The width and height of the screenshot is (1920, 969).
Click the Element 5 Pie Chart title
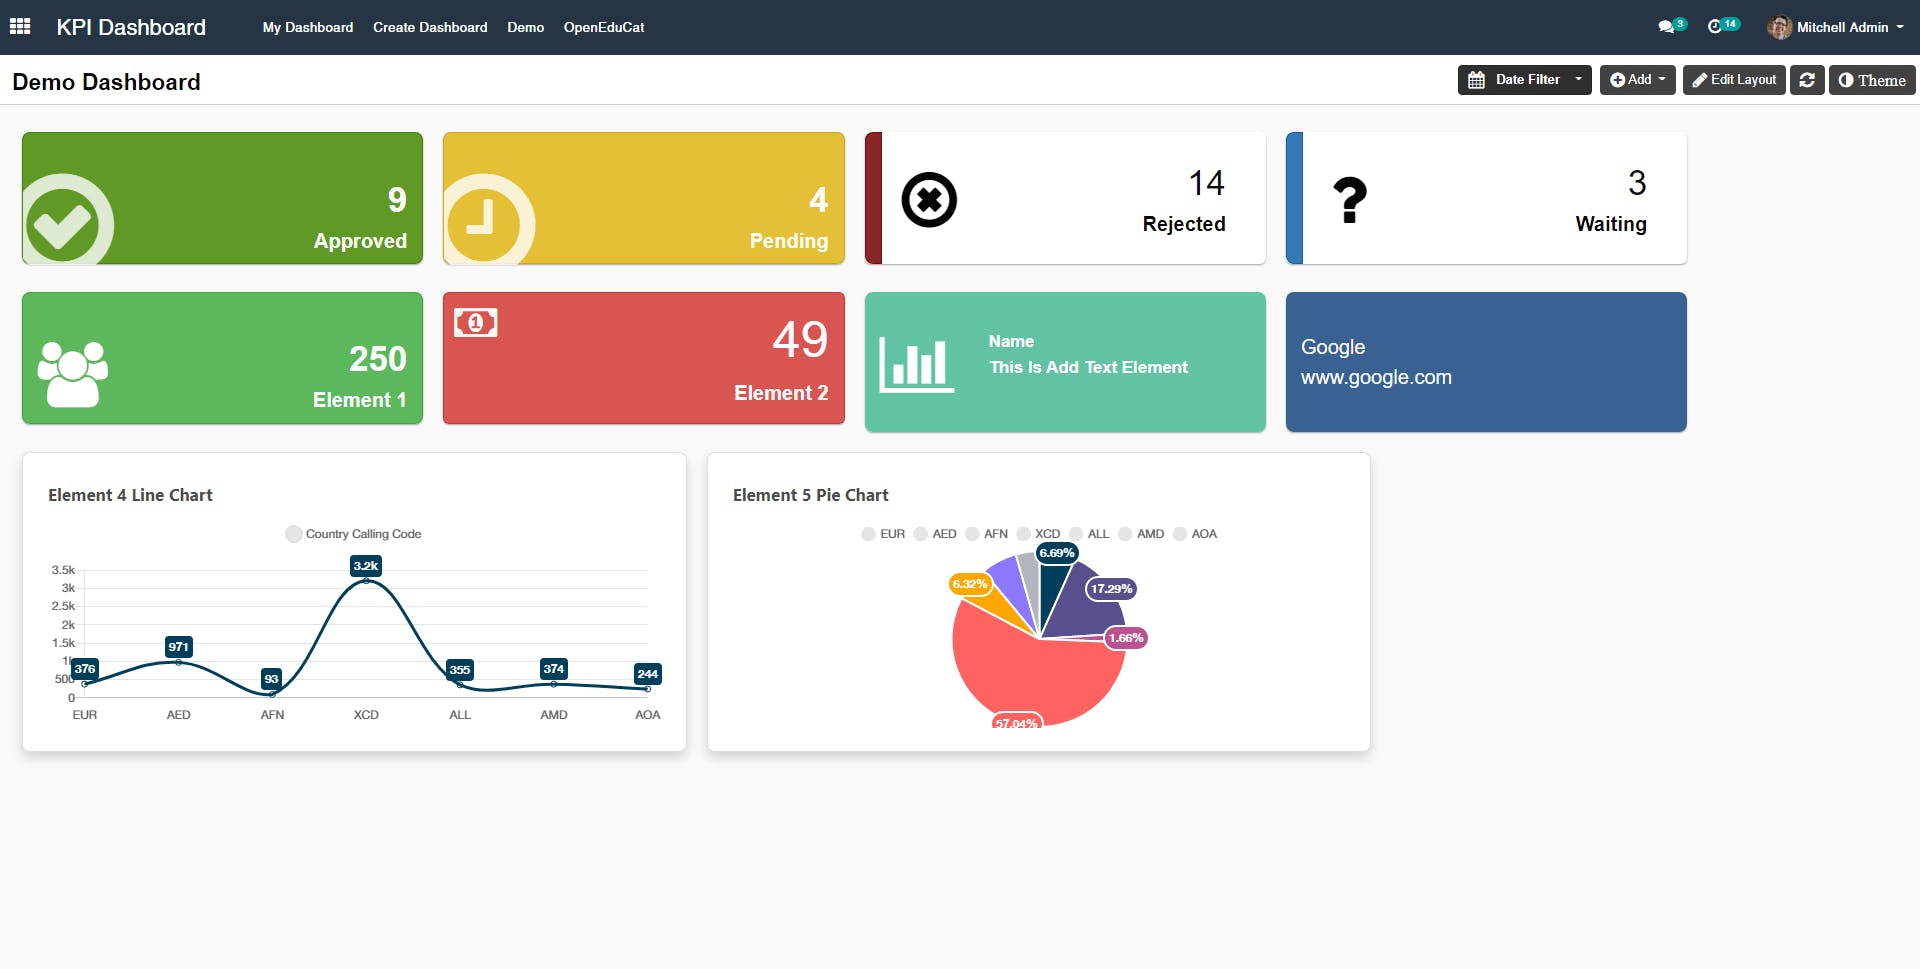click(x=810, y=495)
